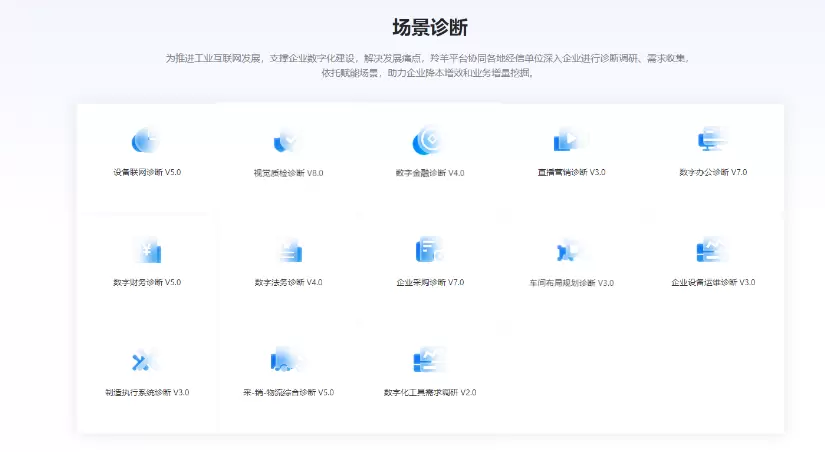Click the 直播营销诊断 video icon
The width and height of the screenshot is (825, 452).
point(569,140)
